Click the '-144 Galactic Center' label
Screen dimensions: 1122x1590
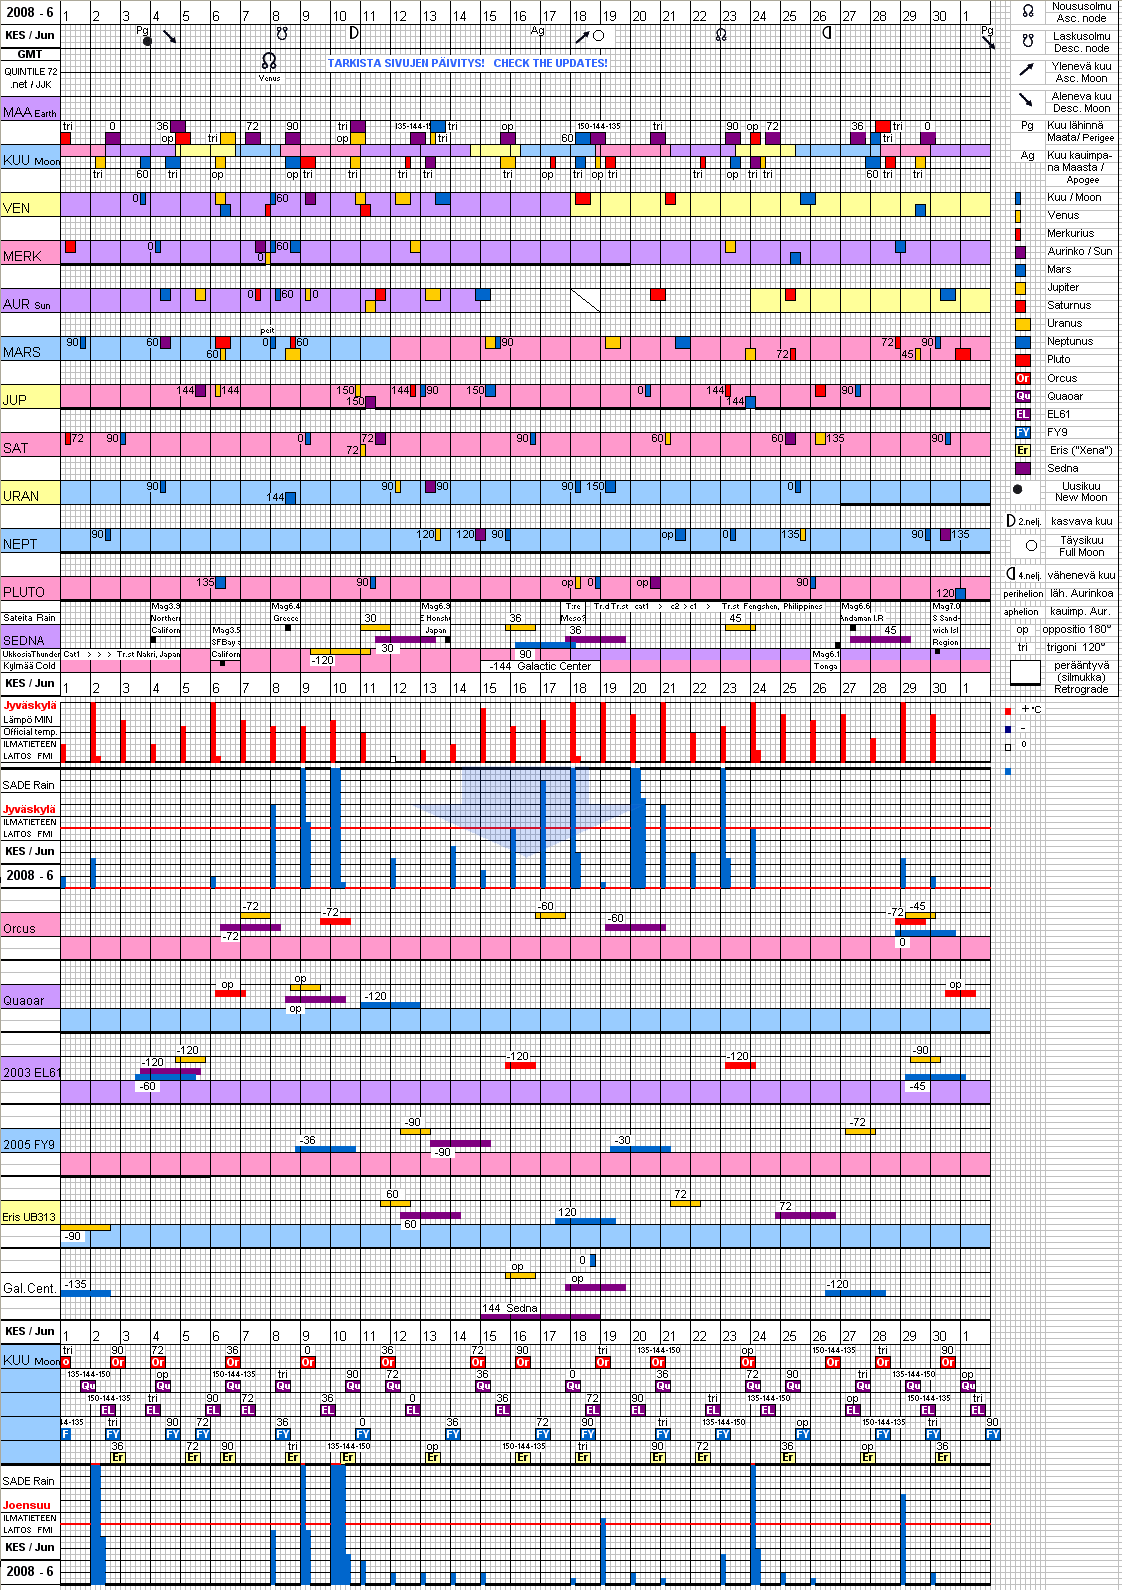(540, 666)
